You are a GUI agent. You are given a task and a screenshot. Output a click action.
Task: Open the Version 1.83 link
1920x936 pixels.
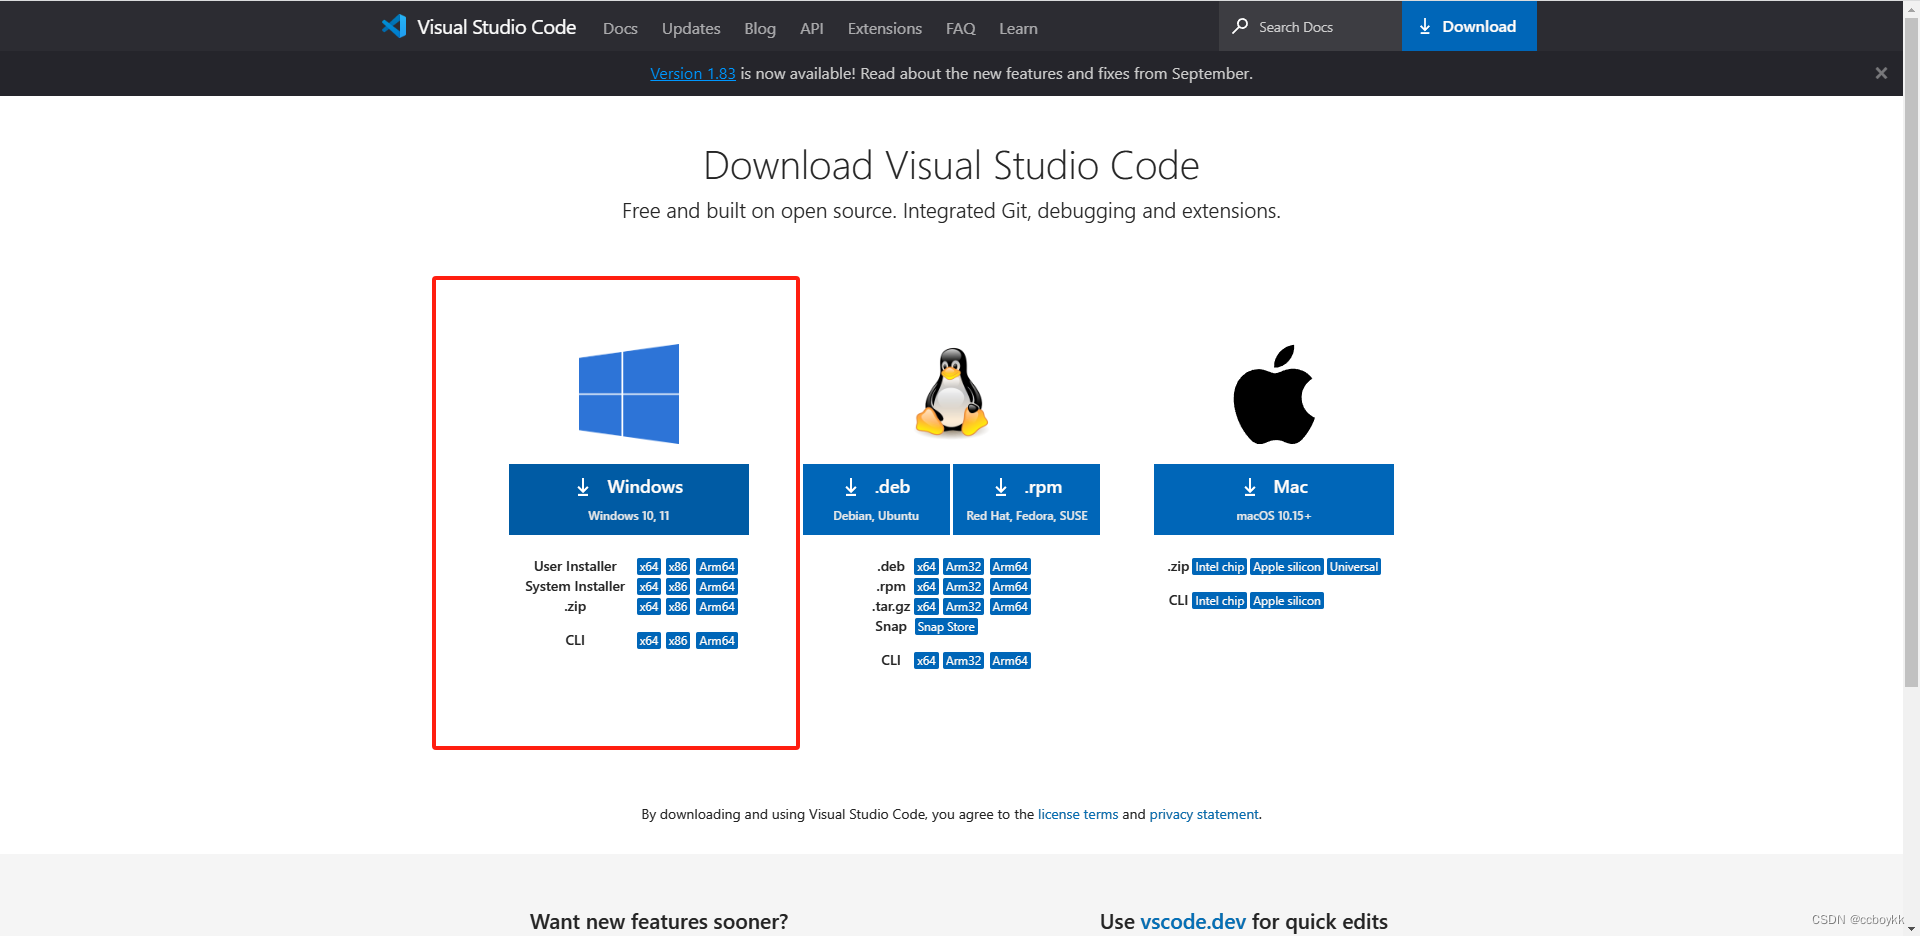[692, 73]
